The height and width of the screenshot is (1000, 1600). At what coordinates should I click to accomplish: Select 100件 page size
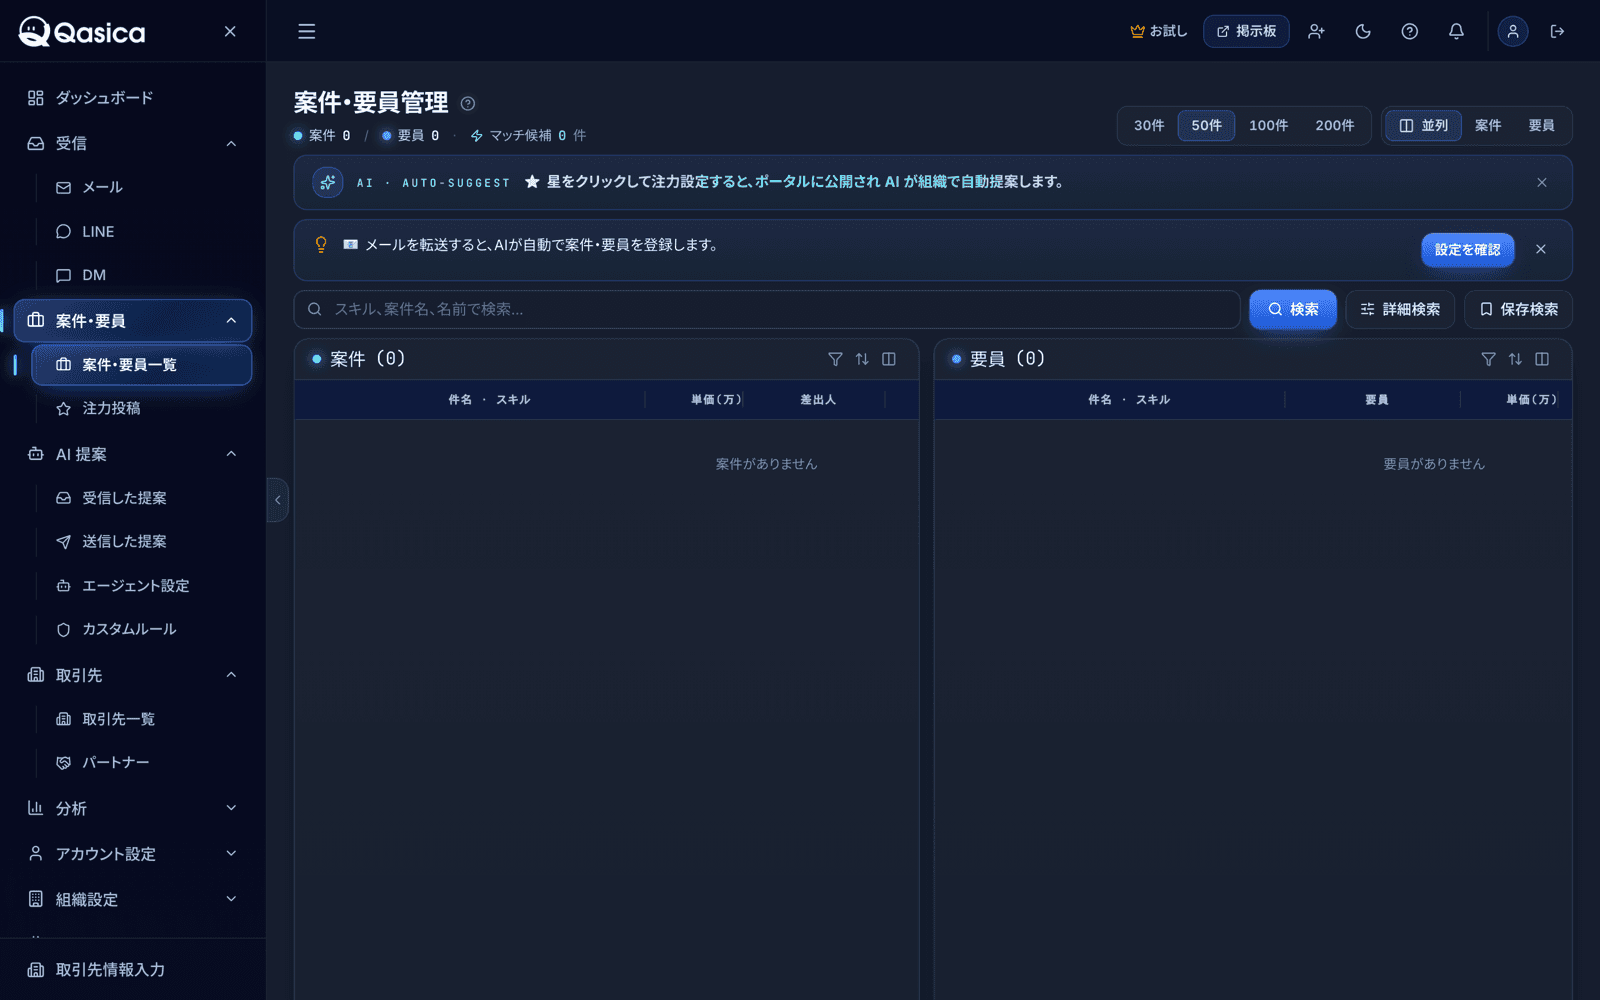[x=1268, y=126]
